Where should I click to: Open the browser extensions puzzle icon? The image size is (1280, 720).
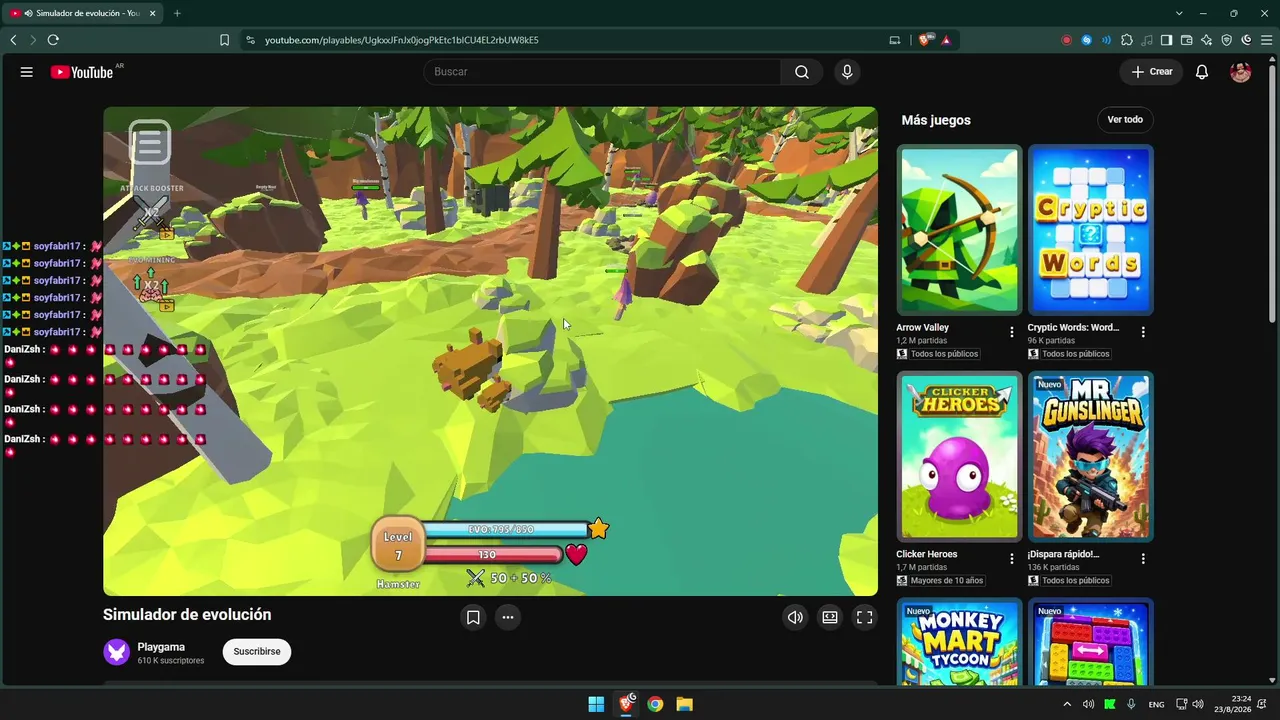coord(1127,40)
